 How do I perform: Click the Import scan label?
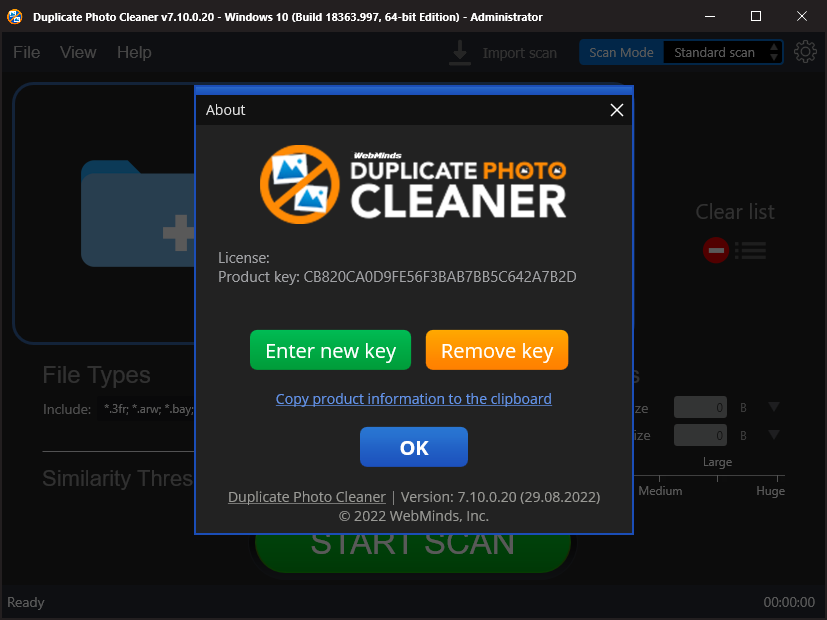(520, 53)
